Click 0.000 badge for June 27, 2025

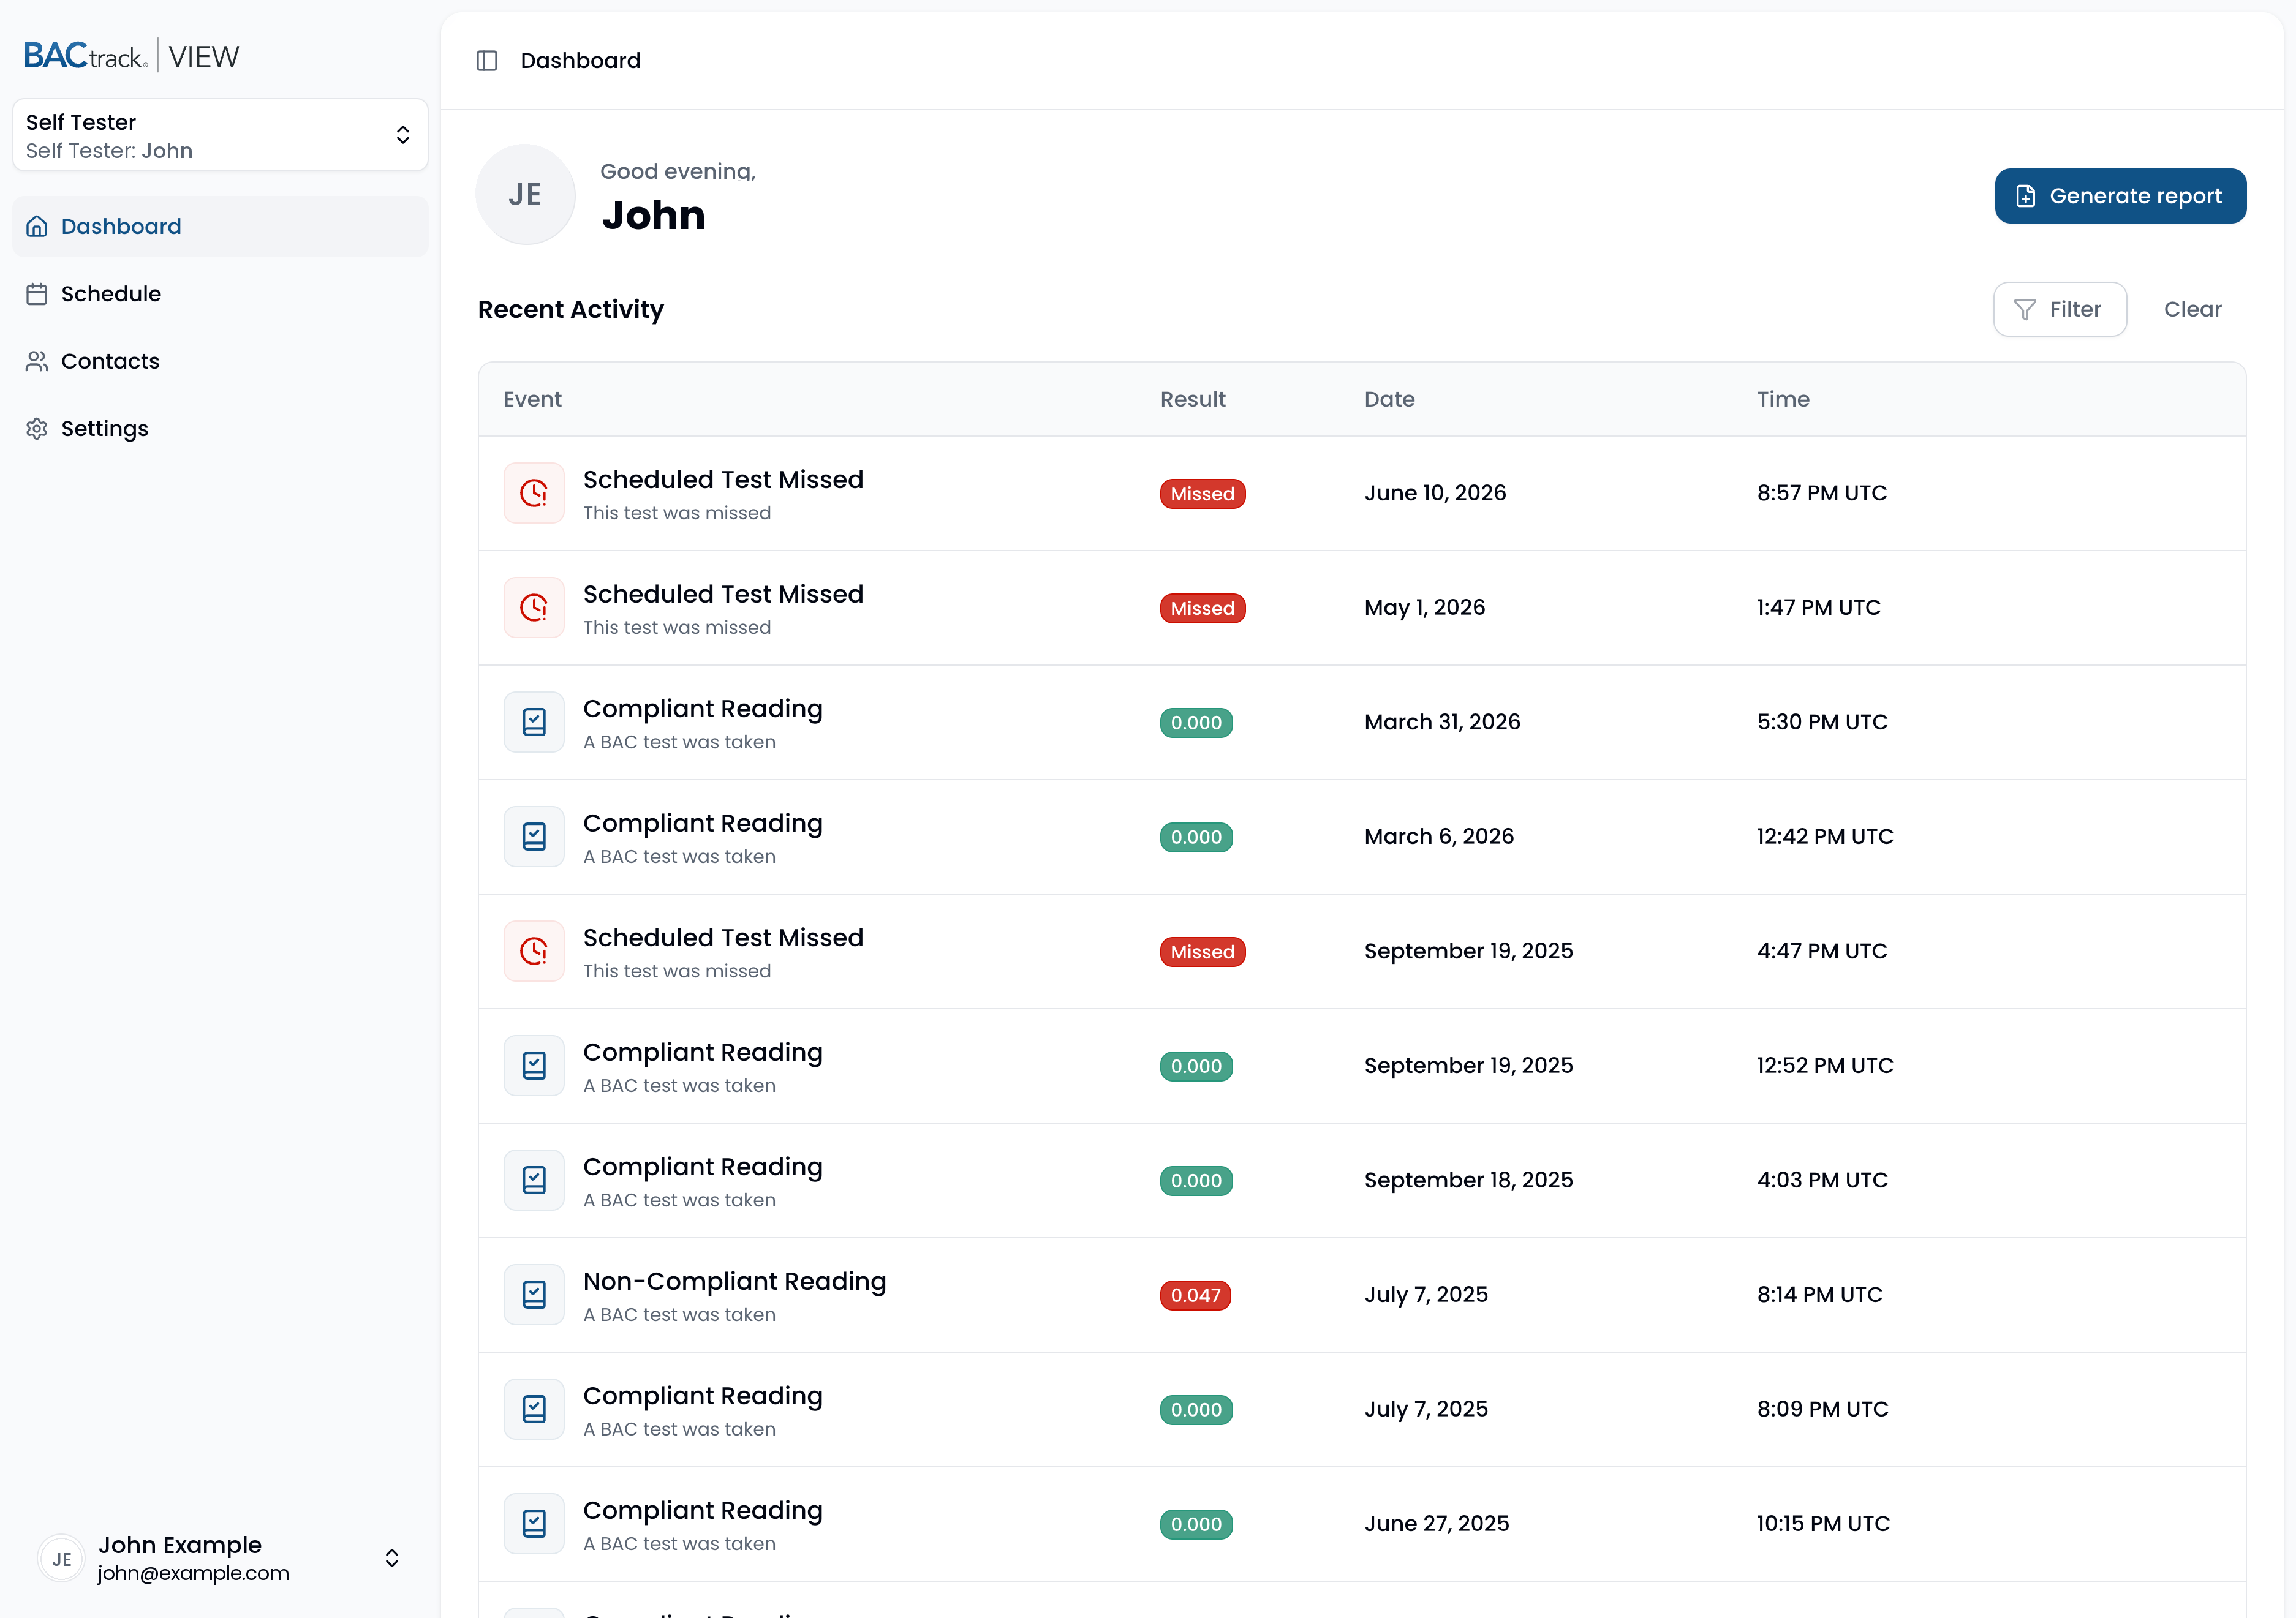click(x=1196, y=1524)
